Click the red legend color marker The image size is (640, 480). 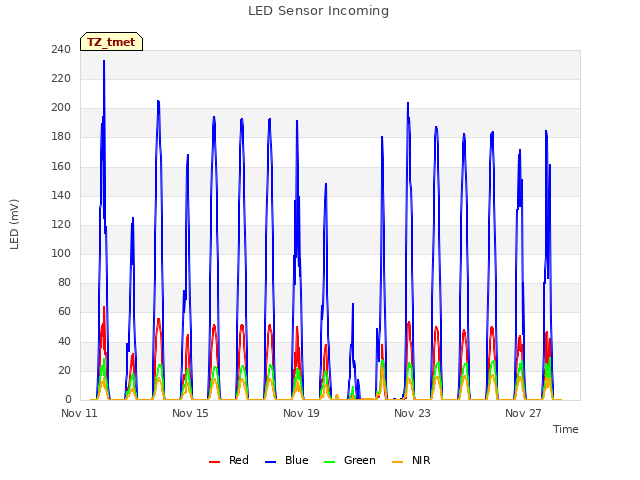point(214,462)
